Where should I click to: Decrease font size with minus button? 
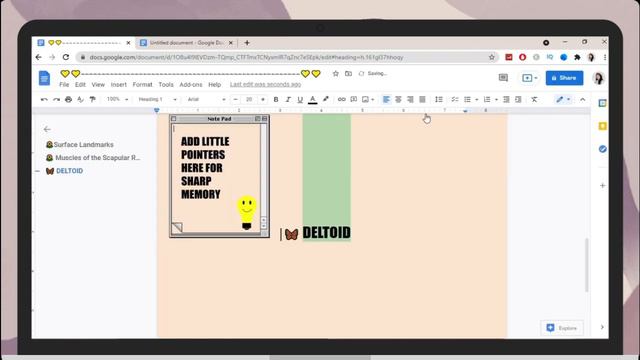(x=236, y=99)
